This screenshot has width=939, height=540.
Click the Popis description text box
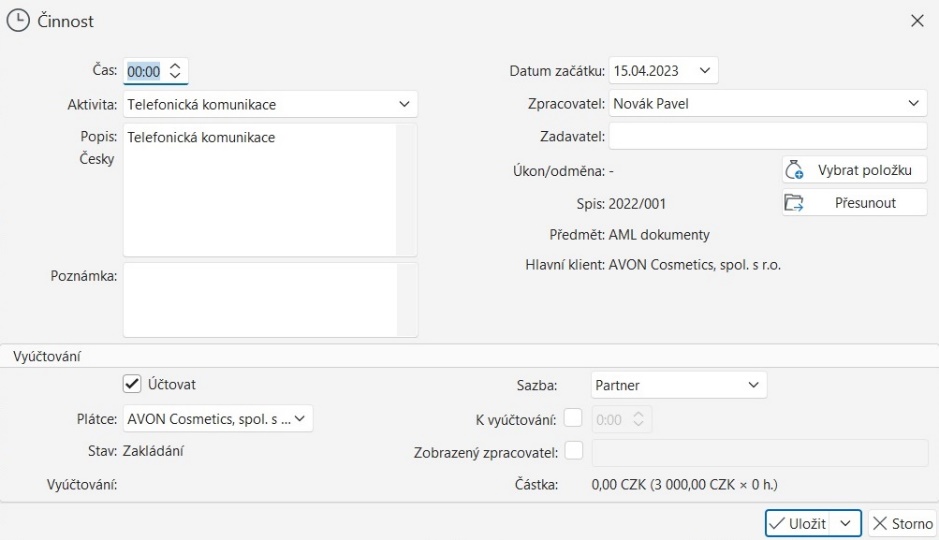pyautogui.click(x=260, y=190)
